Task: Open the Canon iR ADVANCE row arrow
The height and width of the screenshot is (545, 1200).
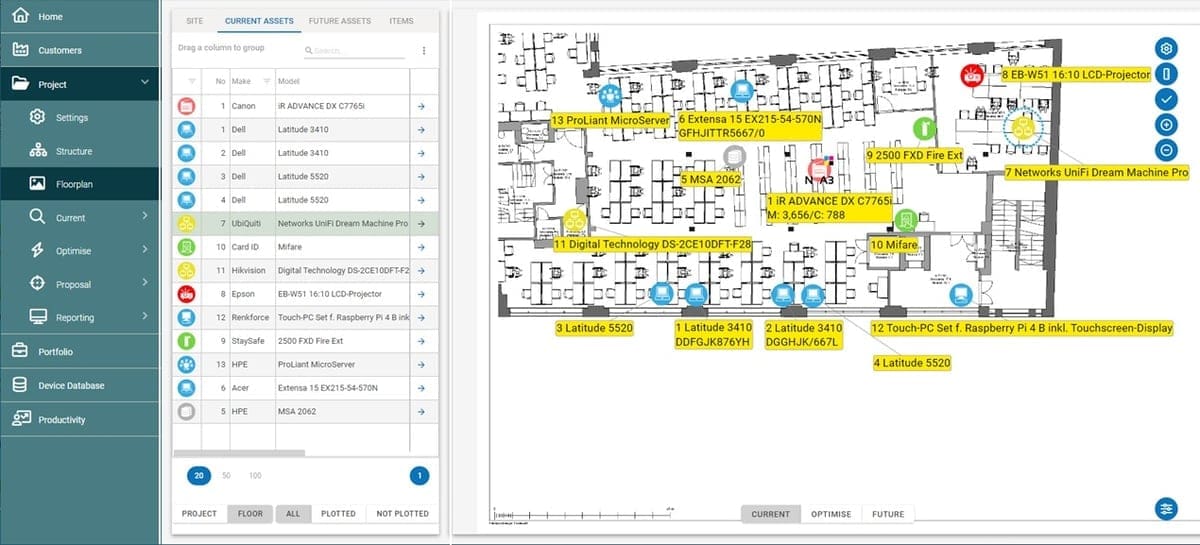Action: coord(421,105)
